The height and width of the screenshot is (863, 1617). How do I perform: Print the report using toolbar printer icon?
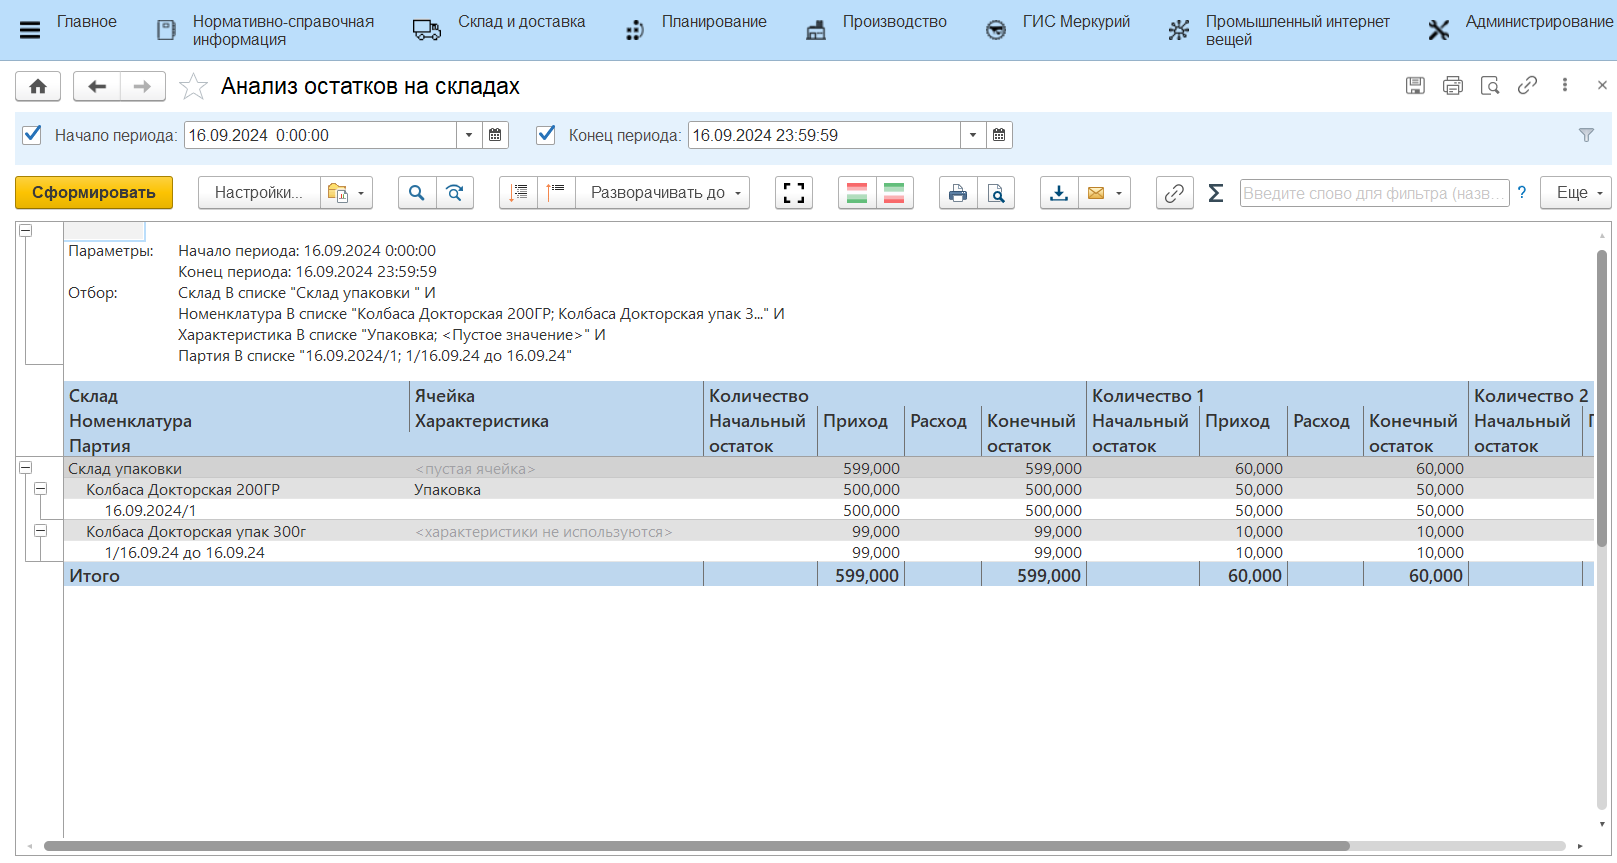[958, 193]
